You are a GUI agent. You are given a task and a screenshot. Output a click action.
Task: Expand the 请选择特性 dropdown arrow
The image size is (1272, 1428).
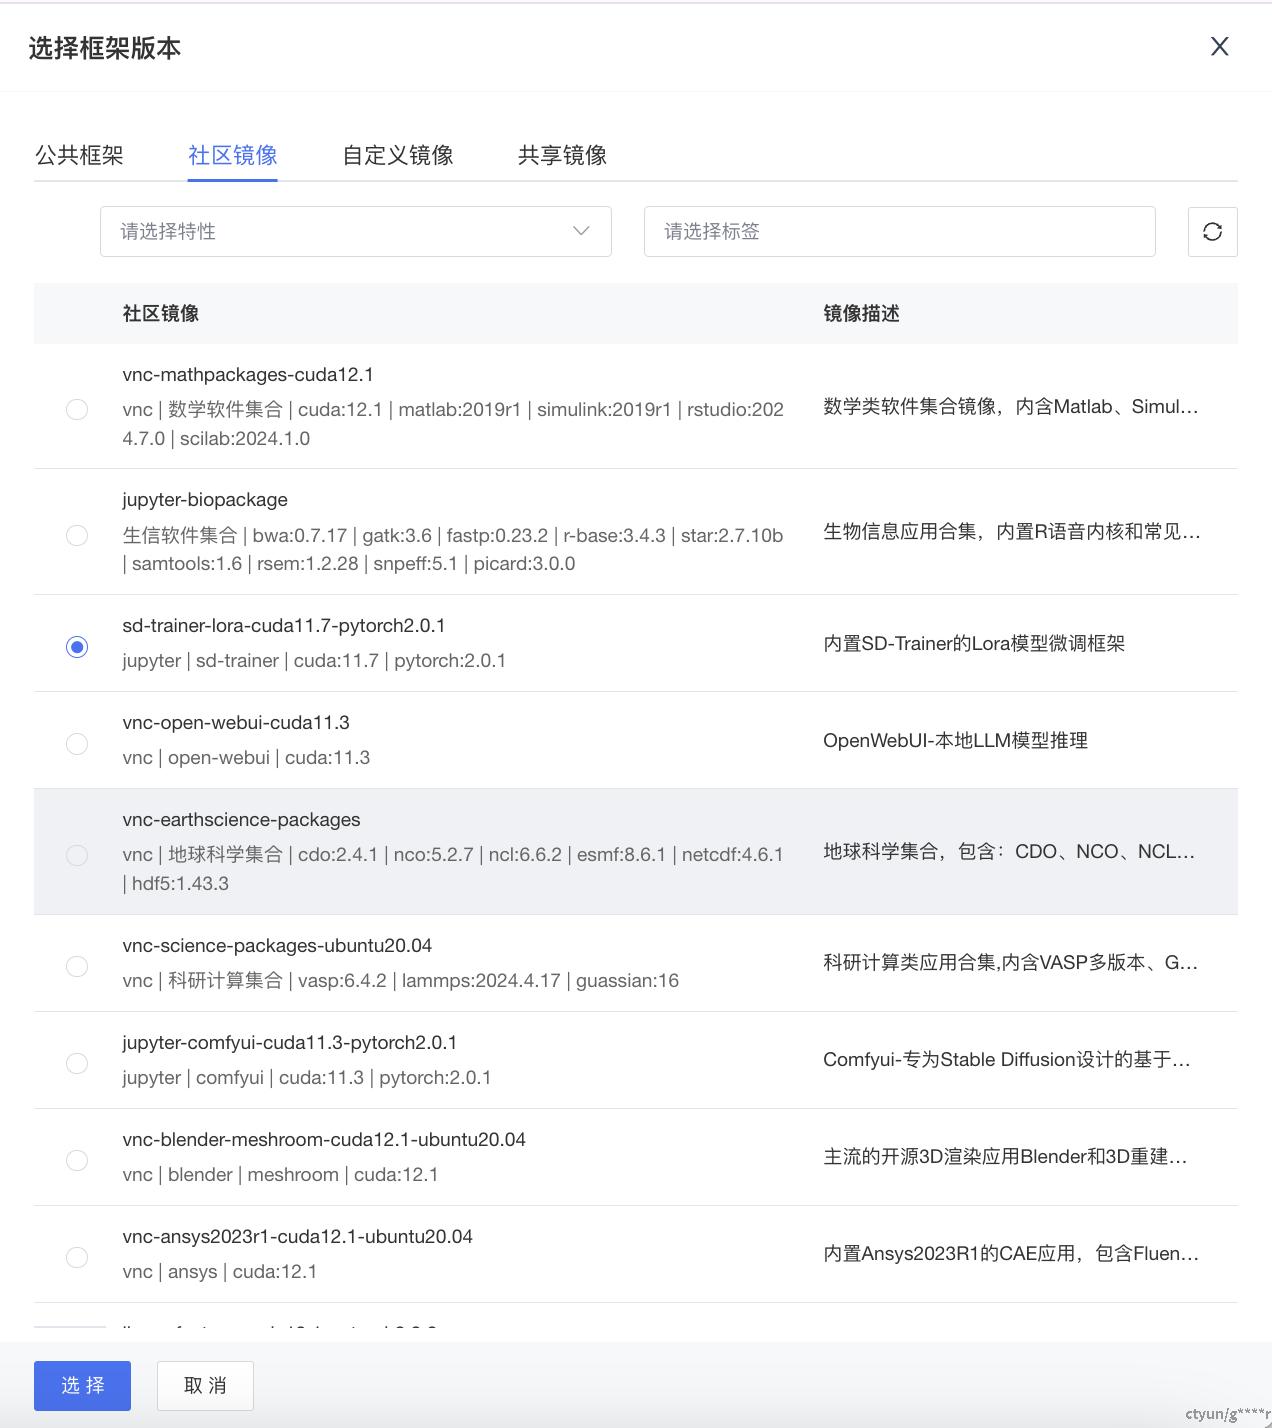[580, 232]
